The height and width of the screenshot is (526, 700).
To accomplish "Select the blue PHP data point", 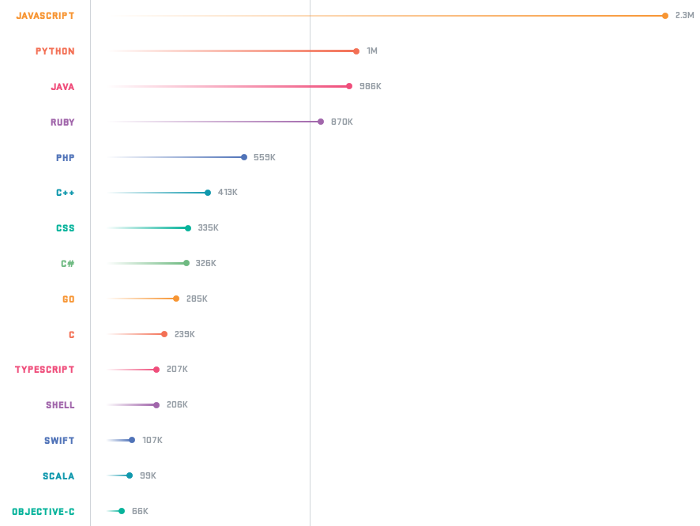I will point(244,157).
